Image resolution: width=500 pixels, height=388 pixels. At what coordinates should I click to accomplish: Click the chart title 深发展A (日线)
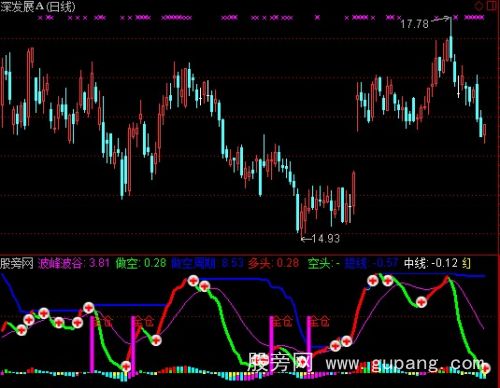[38, 7]
